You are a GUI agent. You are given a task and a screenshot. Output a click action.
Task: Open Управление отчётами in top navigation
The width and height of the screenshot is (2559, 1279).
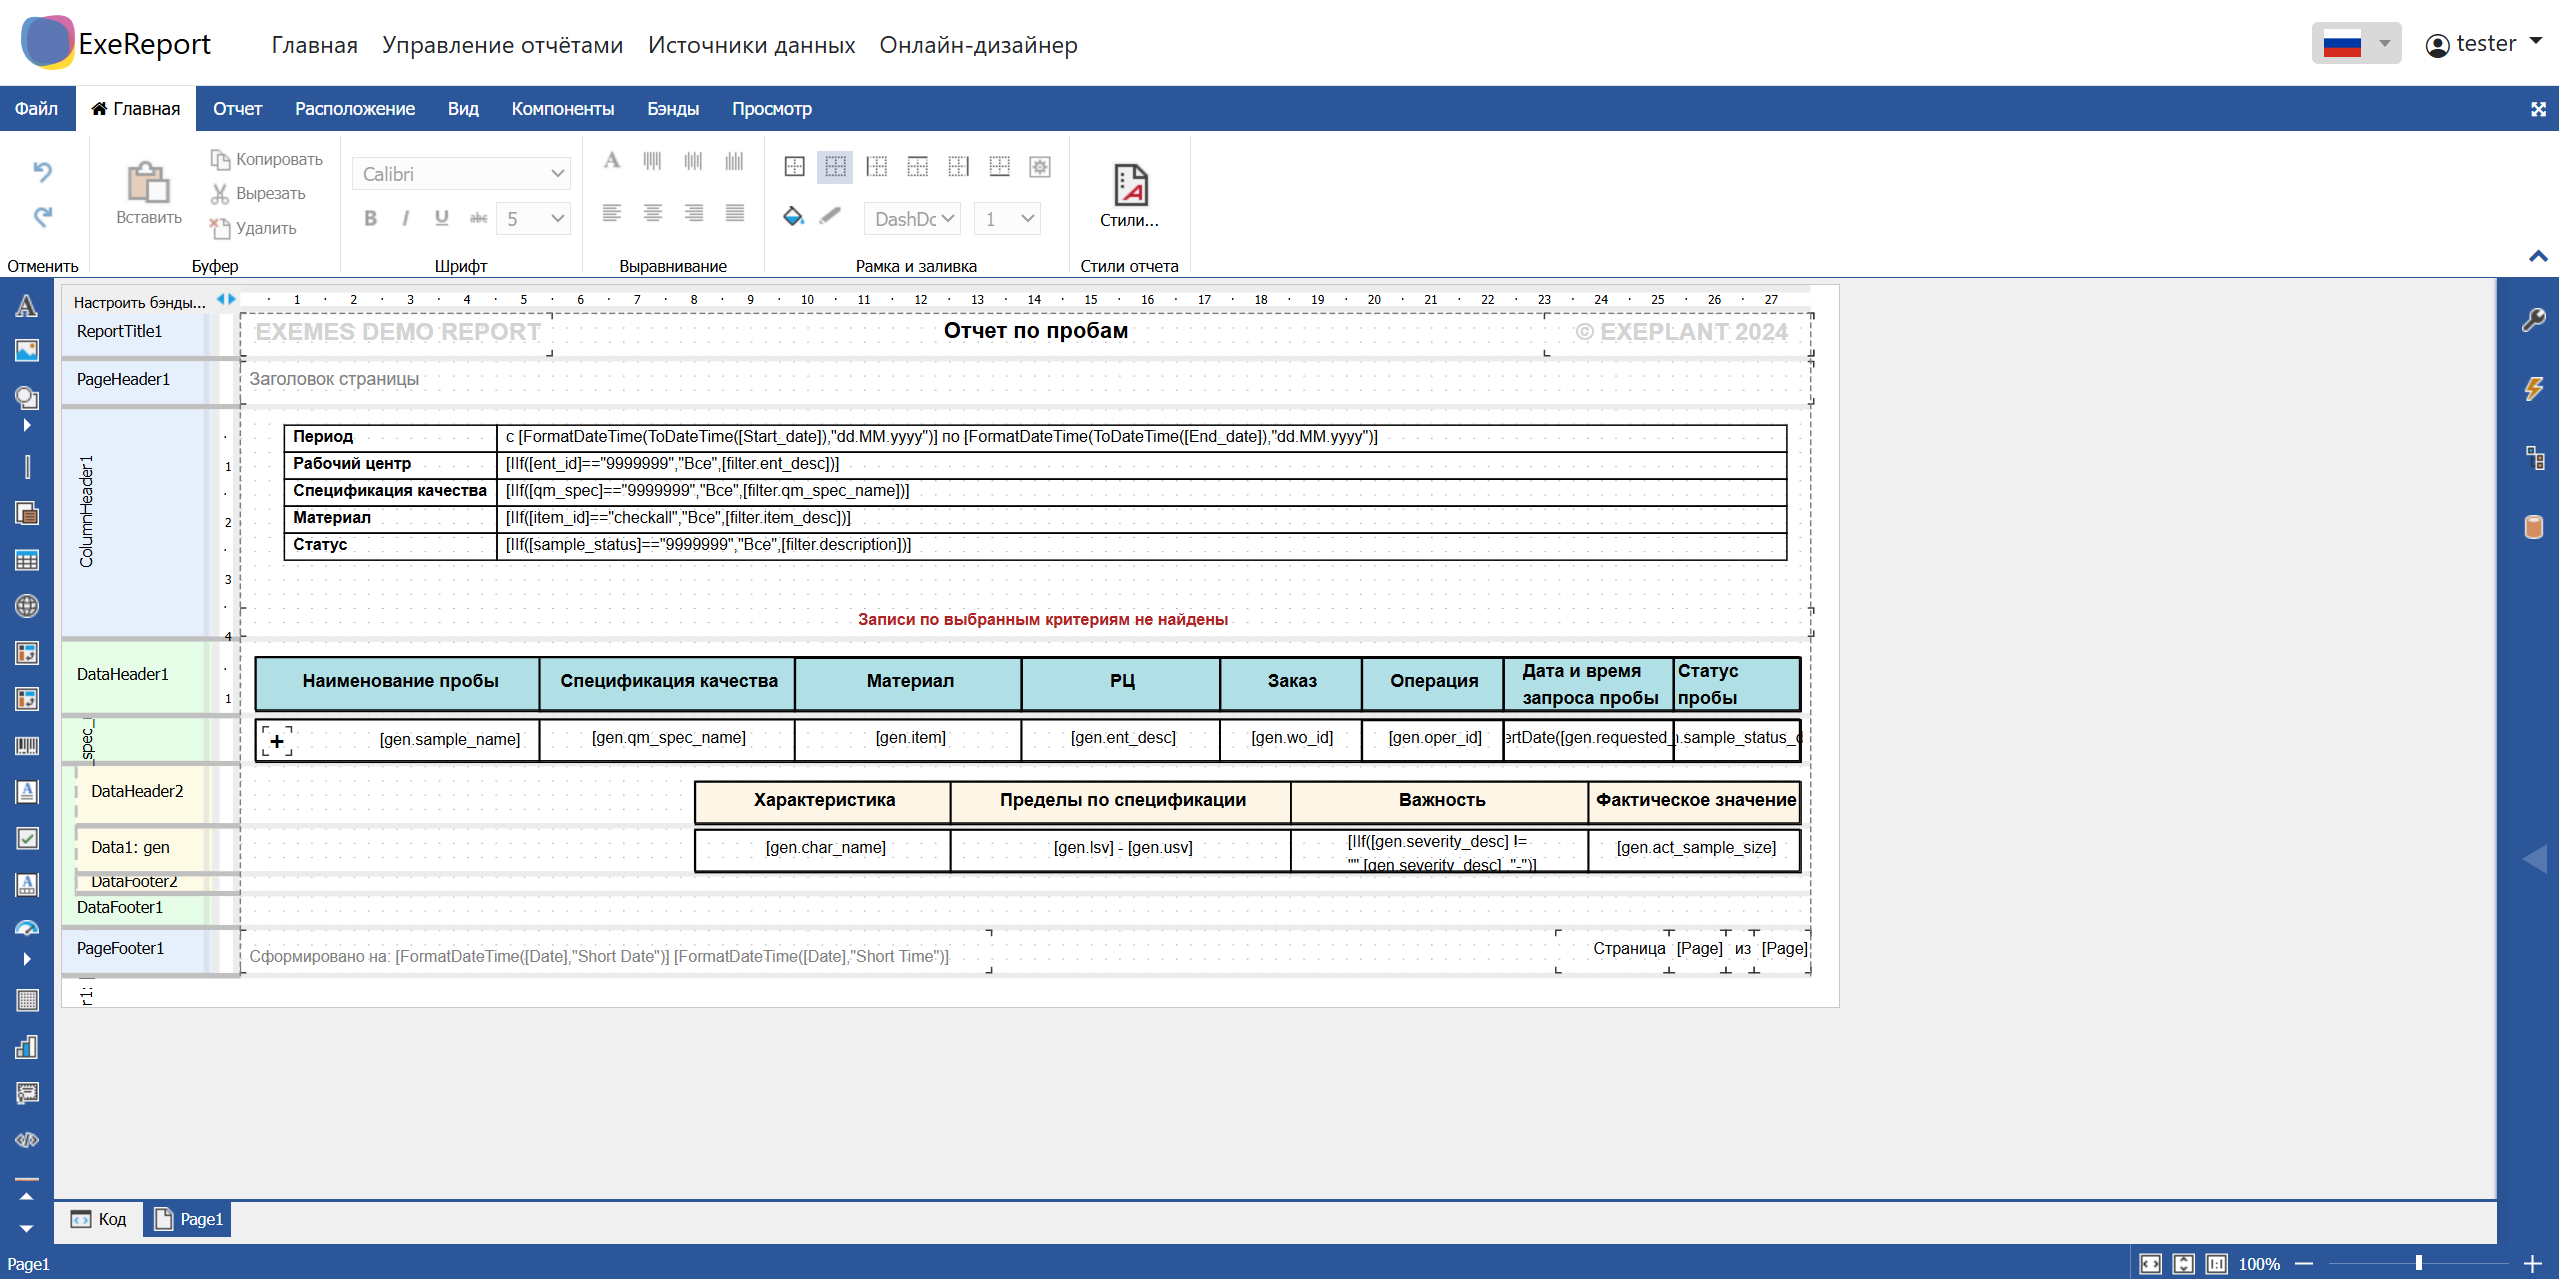tap(502, 45)
